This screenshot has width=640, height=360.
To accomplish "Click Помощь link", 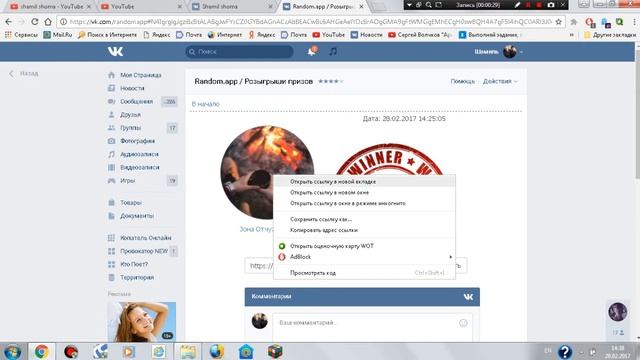I will (462, 81).
